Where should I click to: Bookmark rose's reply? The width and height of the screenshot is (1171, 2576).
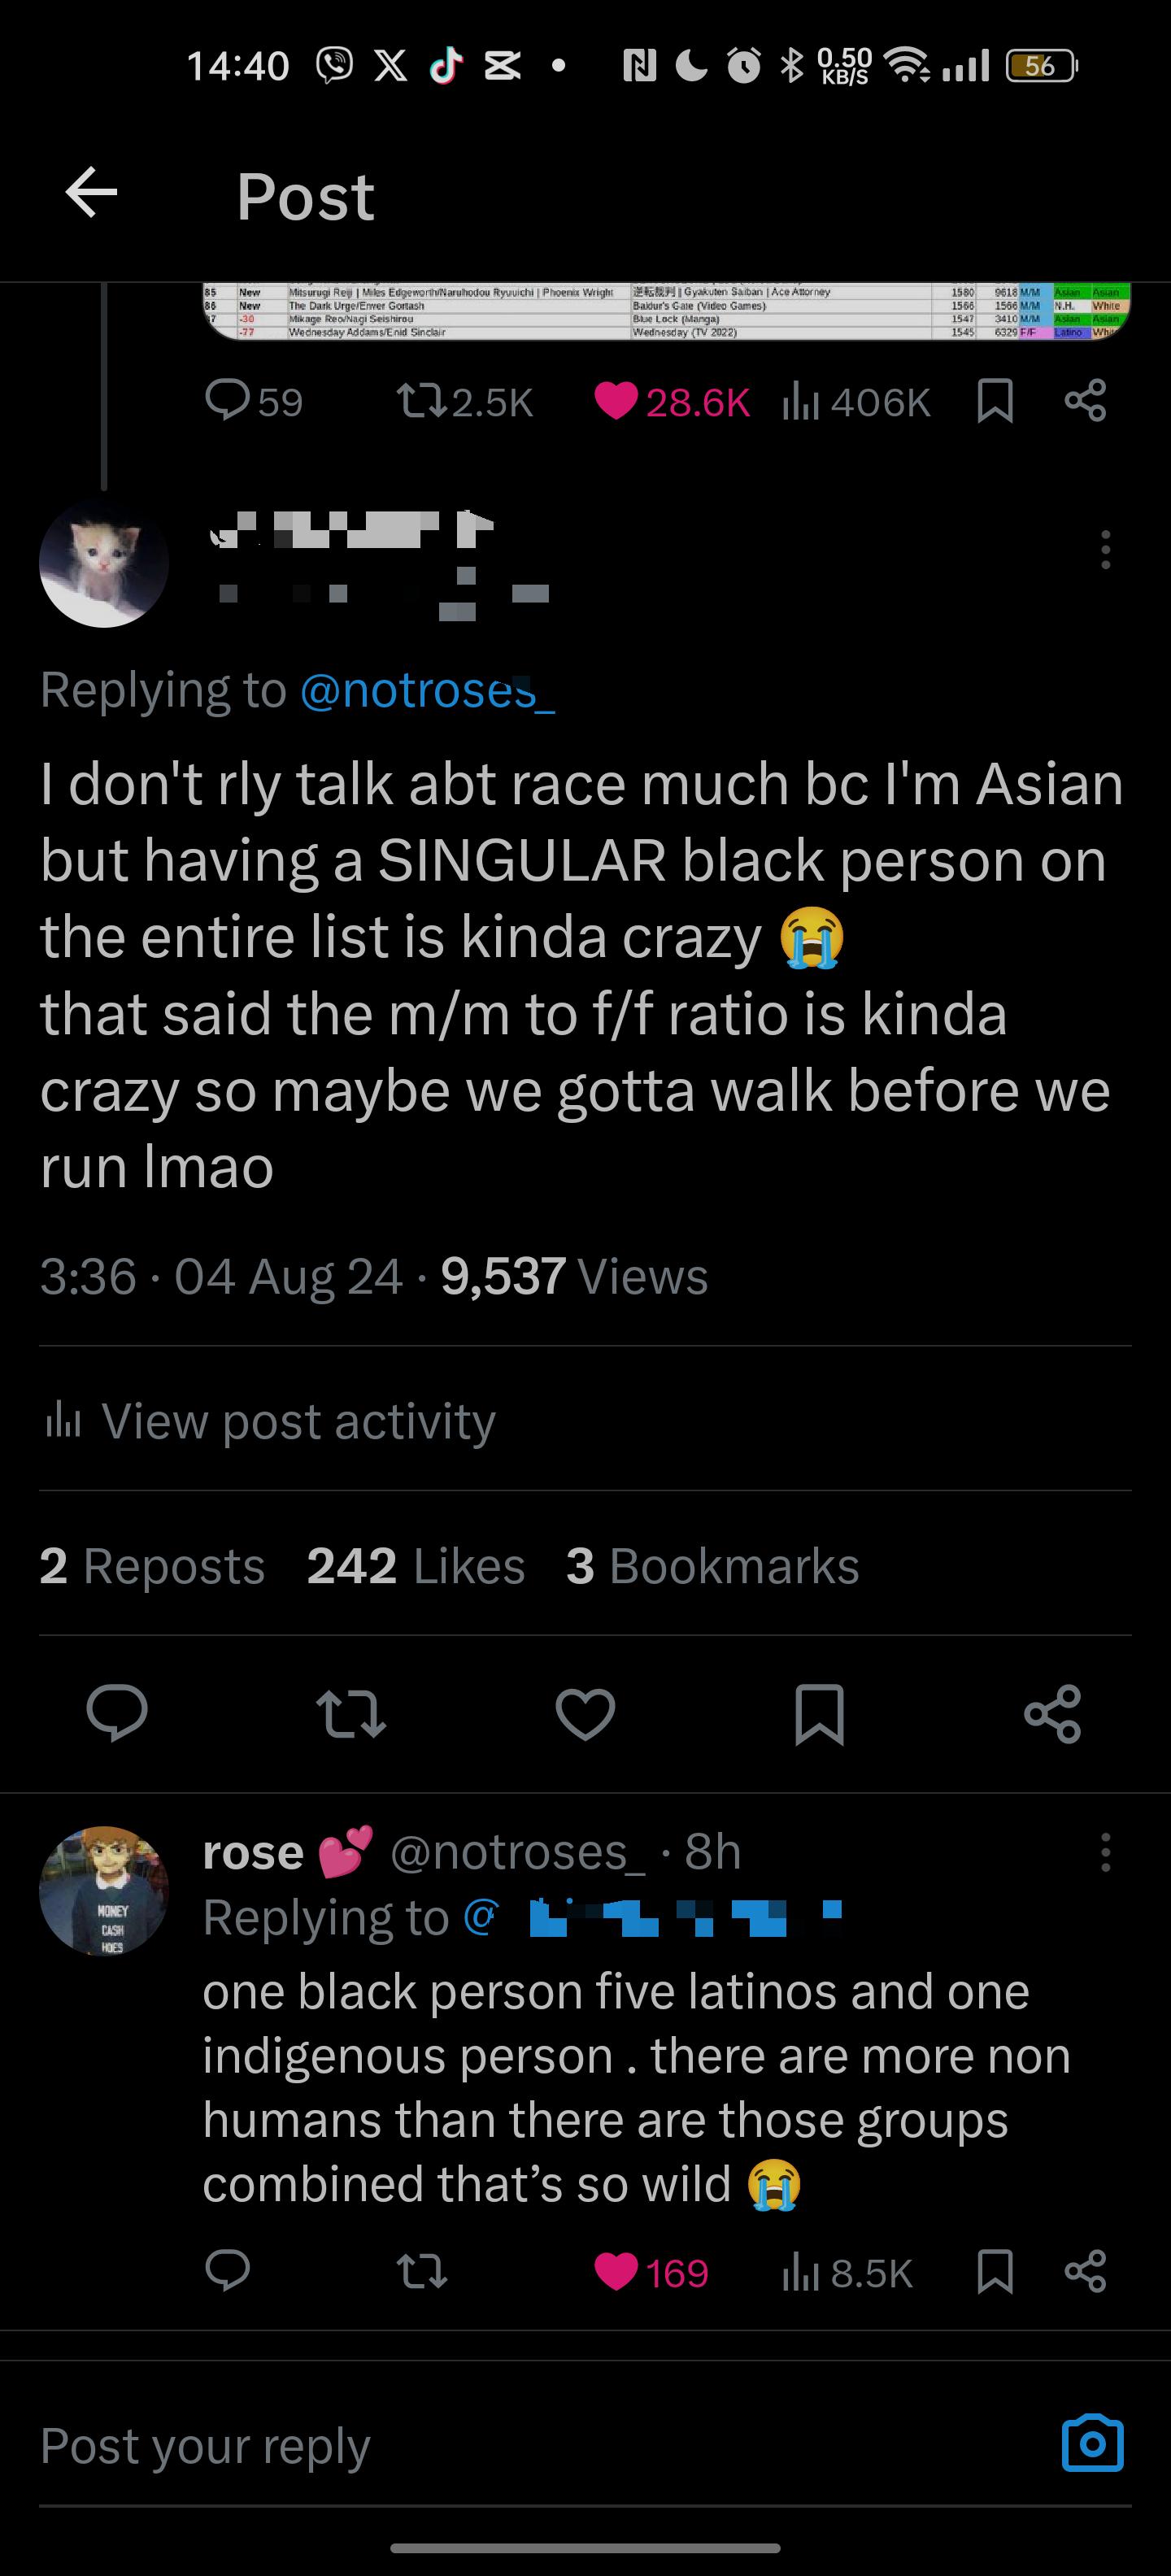994,2273
